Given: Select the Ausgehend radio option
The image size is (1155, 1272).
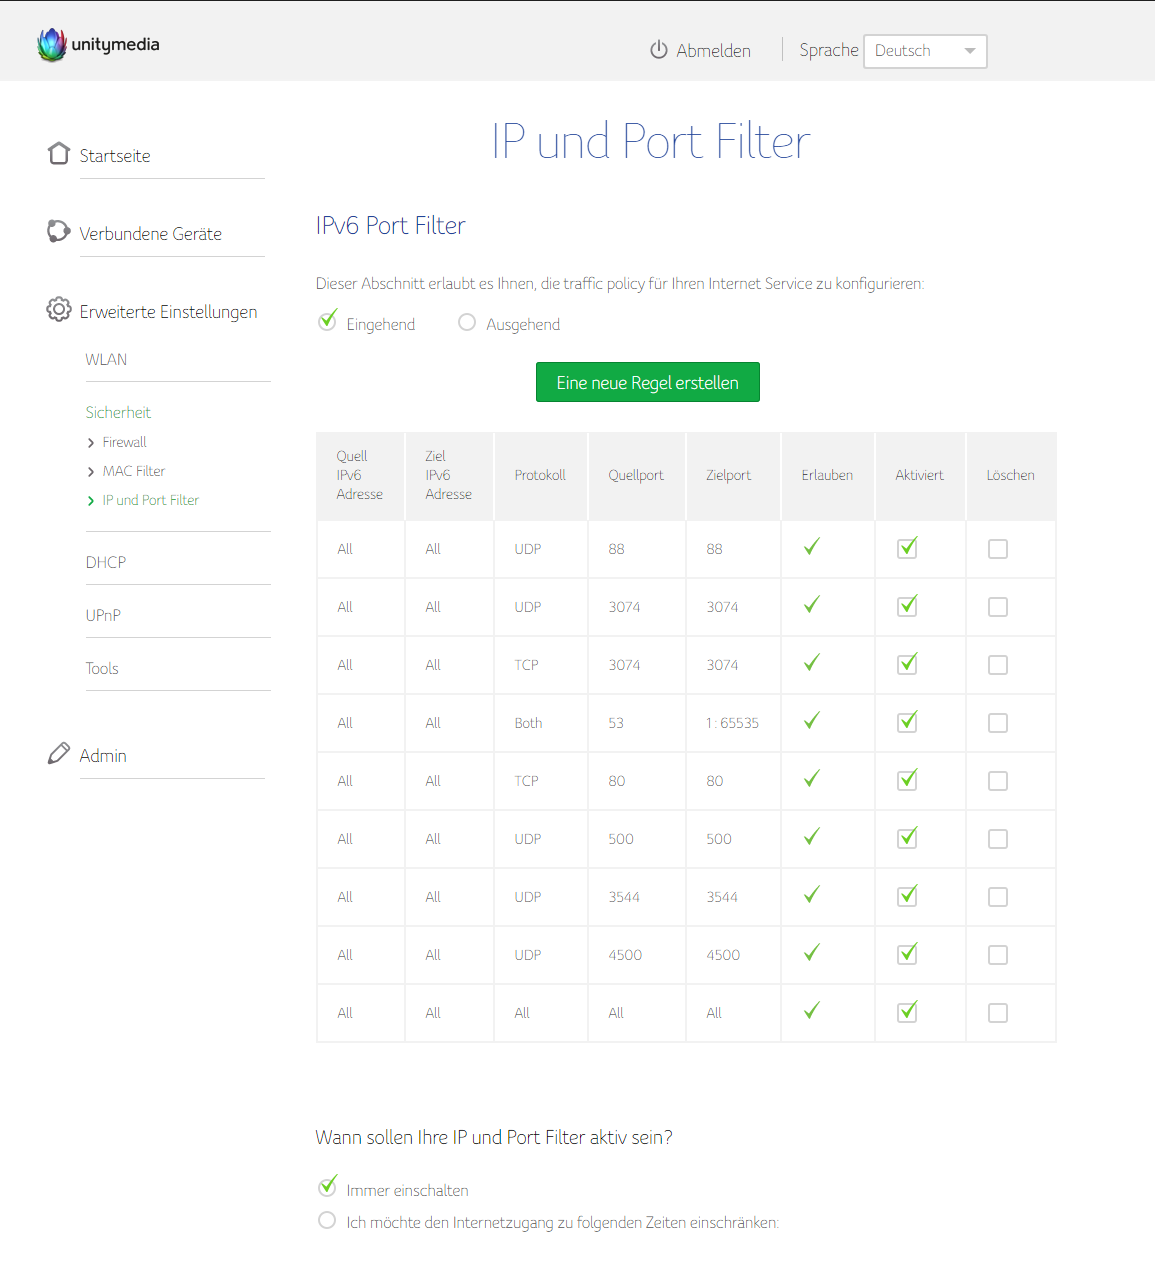Looking at the screenshot, I should click(x=467, y=322).
